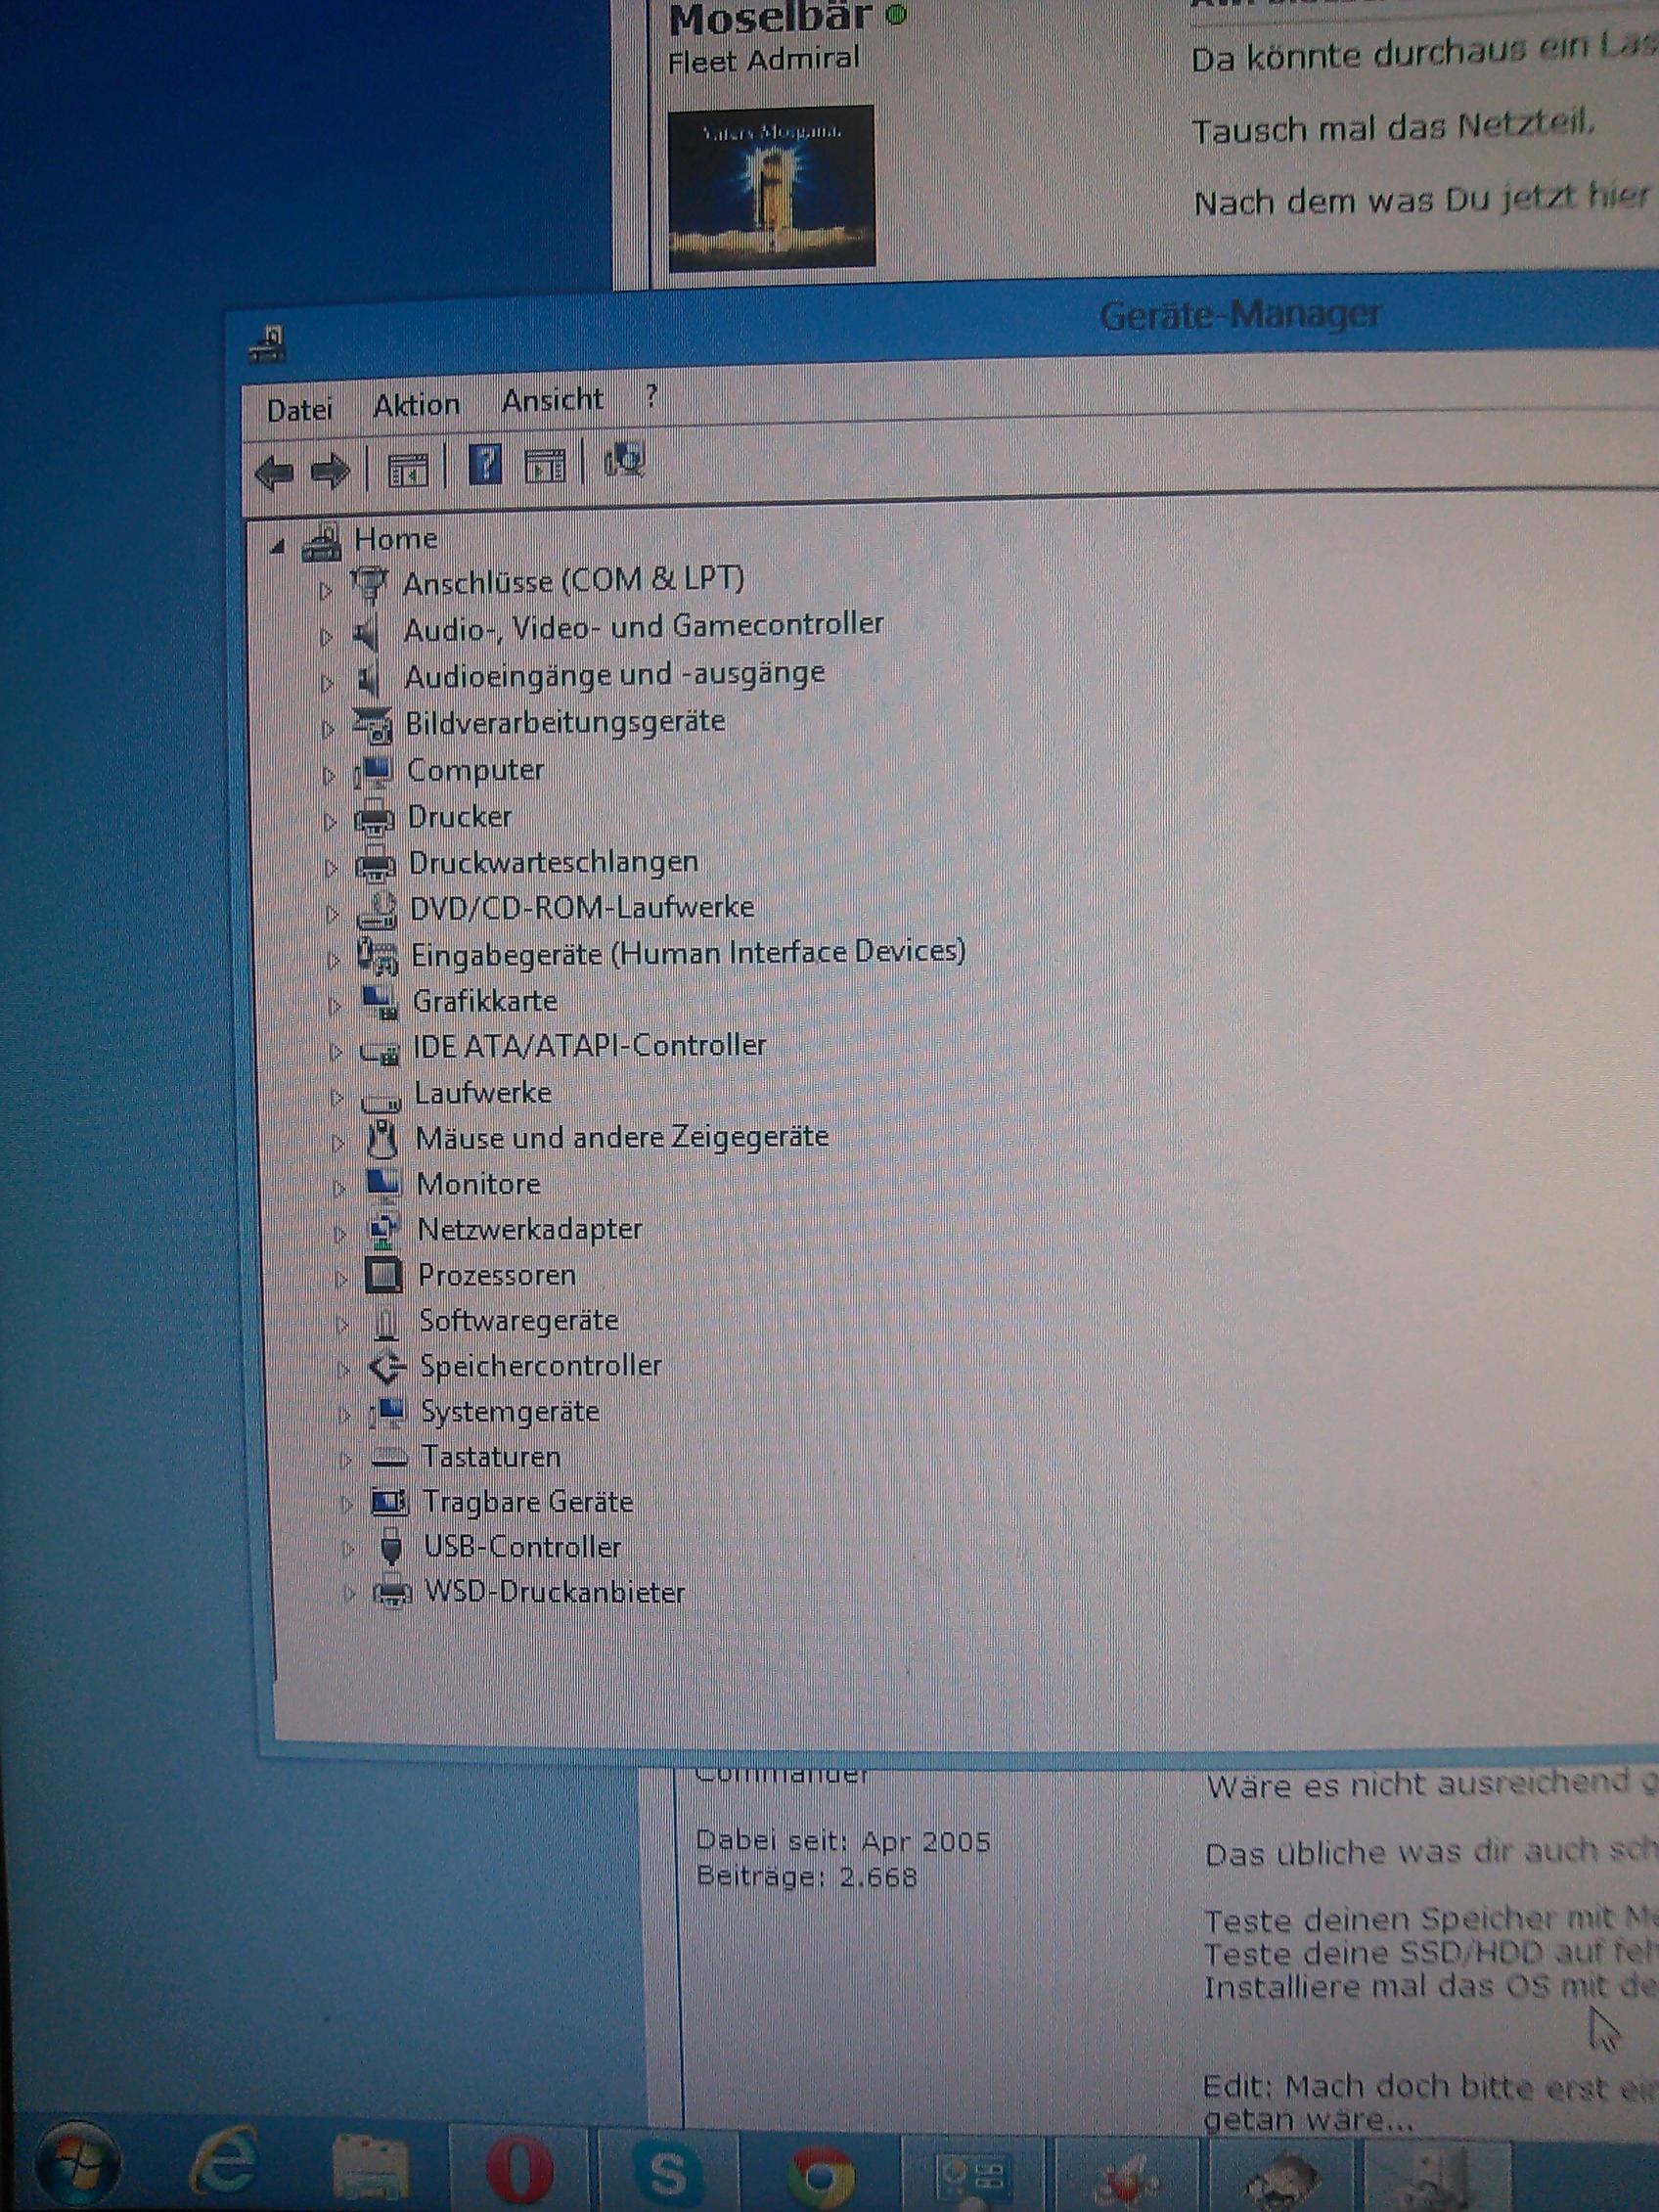This screenshot has height=2212, width=1659.
Task: Select the USB-Controller tree entry
Action: click(x=522, y=1547)
